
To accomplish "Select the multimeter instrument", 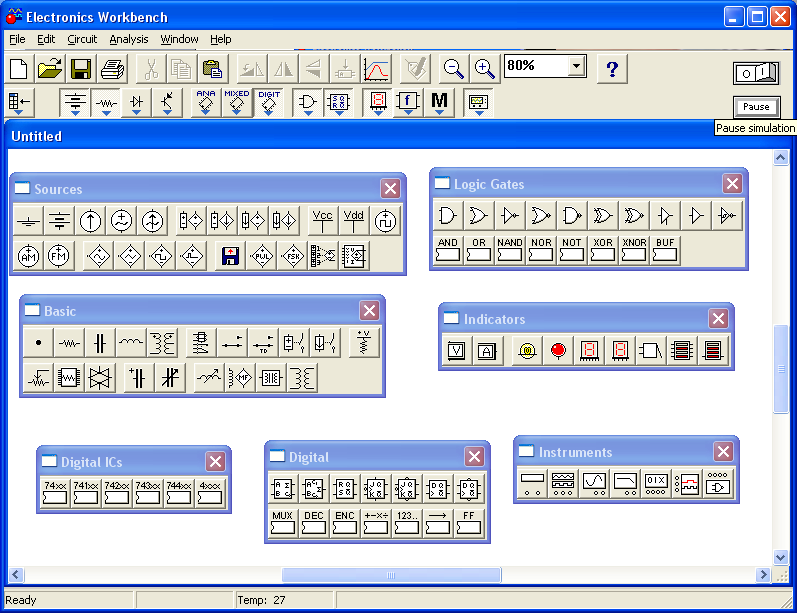I will click(532, 483).
